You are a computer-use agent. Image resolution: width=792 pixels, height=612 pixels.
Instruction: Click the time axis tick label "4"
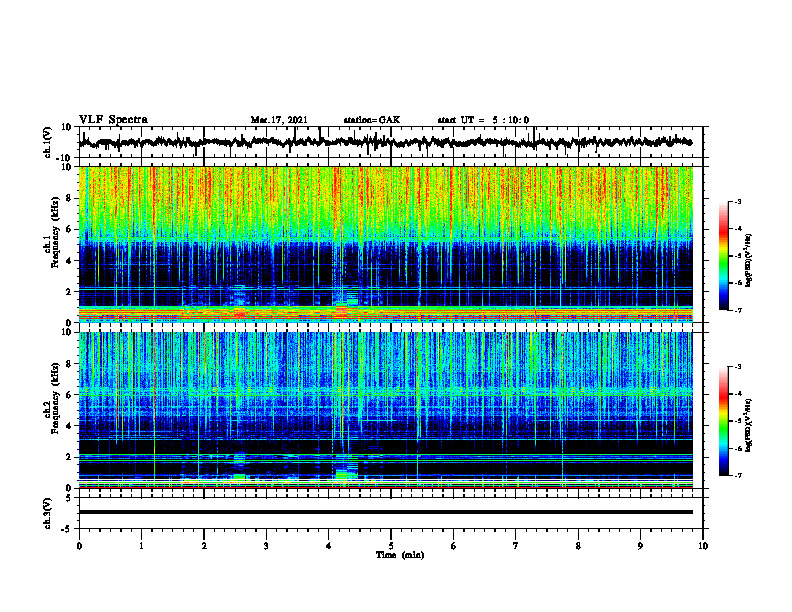[x=329, y=546]
